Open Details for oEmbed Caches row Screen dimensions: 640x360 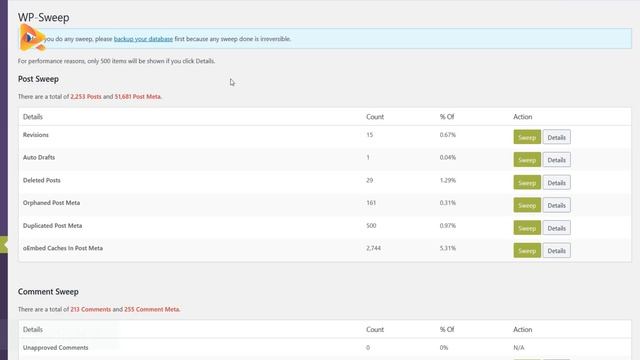coord(556,251)
